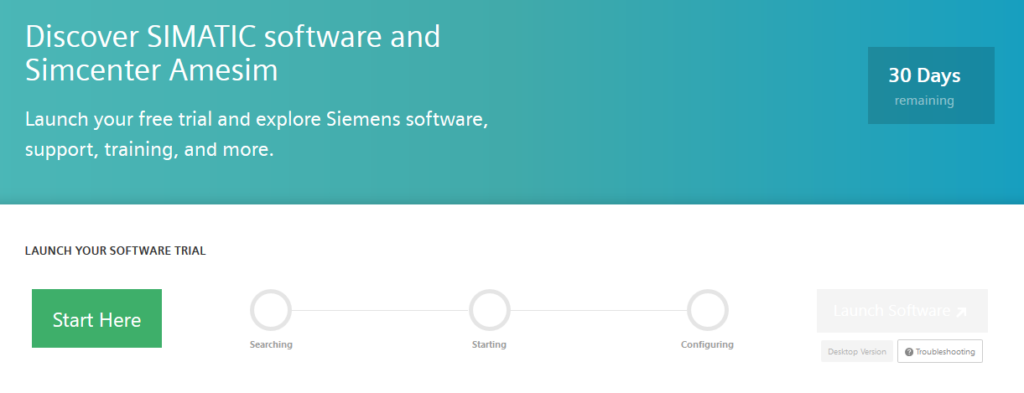Click the Discover SIMATIC software headline
The image size is (1024, 393).
tap(232, 54)
